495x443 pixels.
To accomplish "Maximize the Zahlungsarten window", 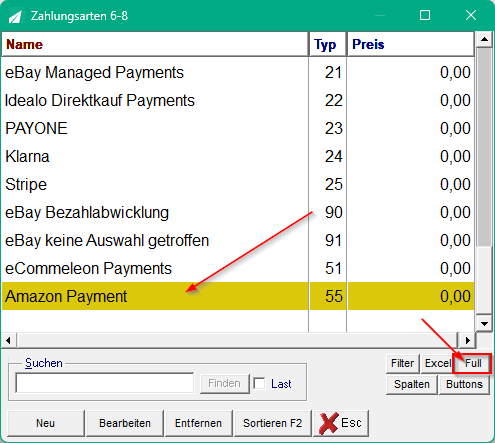I will click(x=425, y=15).
